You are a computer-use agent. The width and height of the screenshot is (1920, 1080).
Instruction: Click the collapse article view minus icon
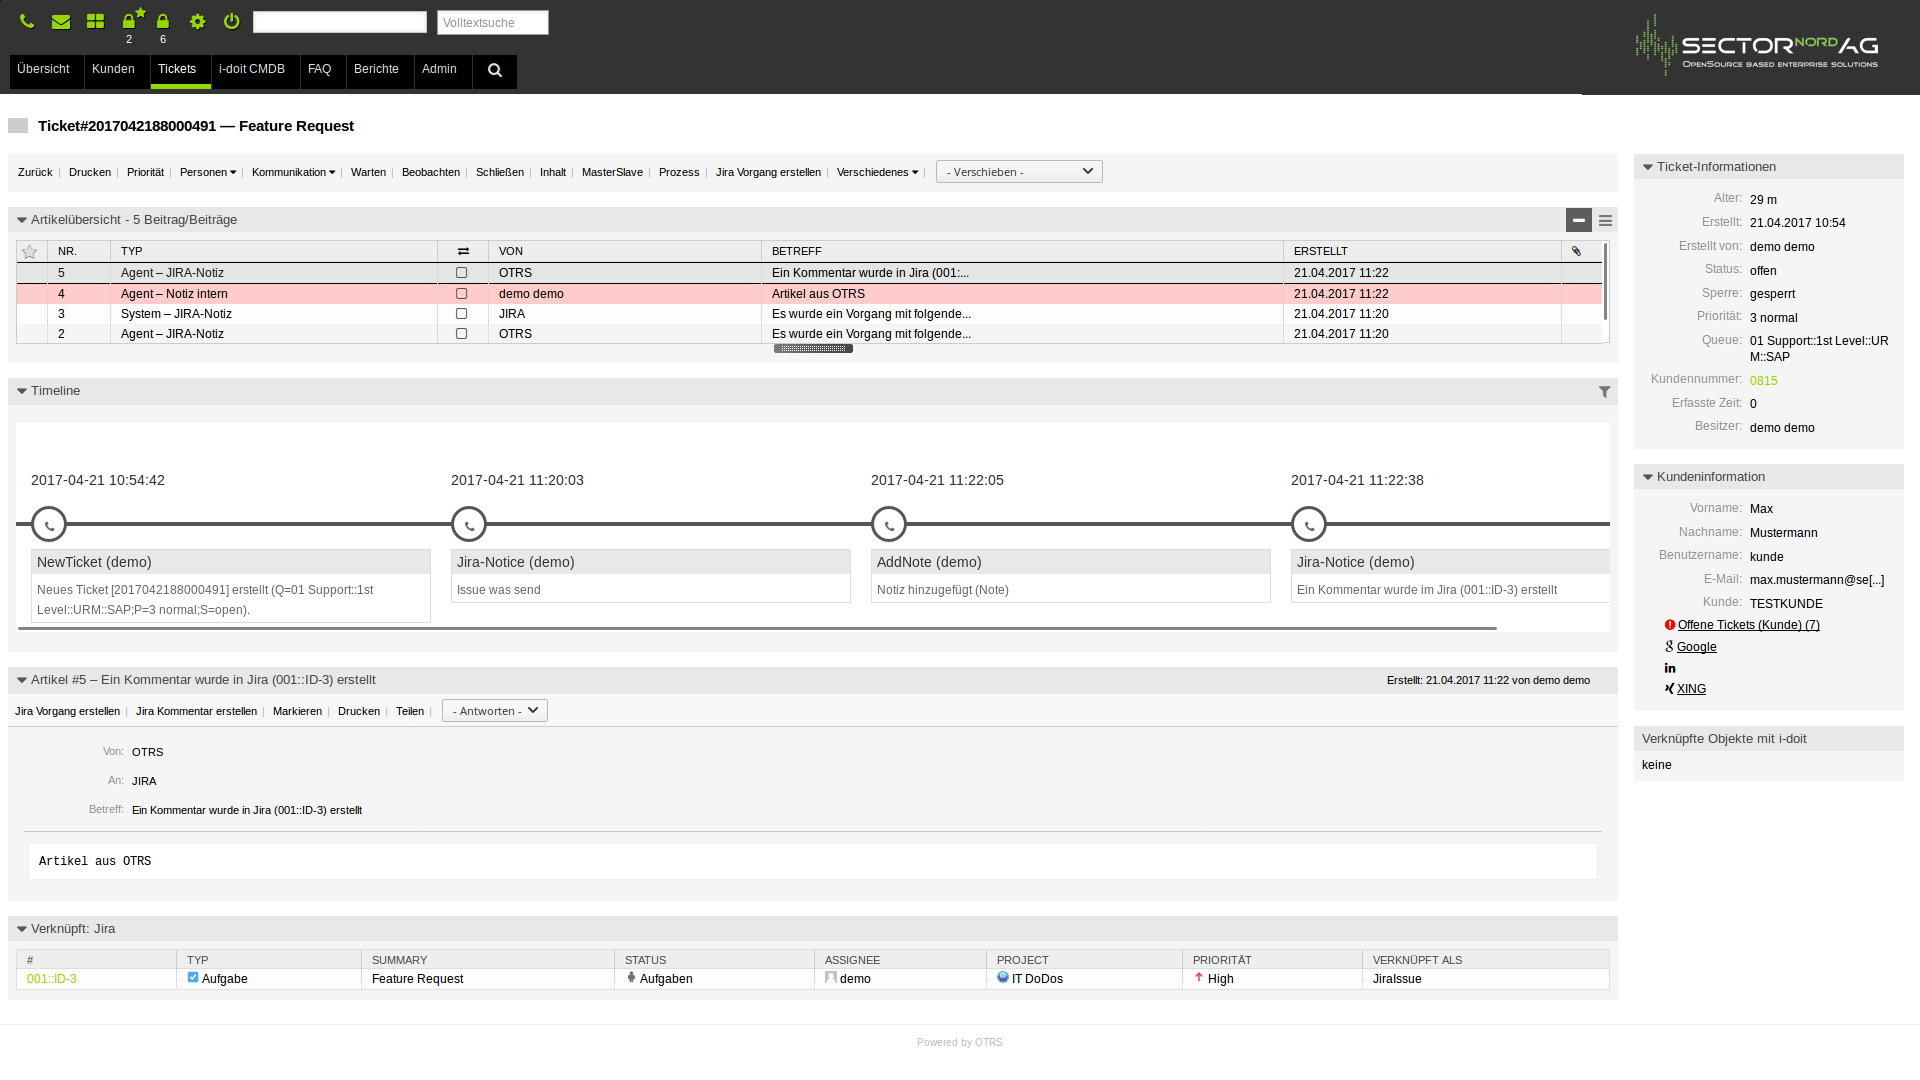pyautogui.click(x=1578, y=220)
